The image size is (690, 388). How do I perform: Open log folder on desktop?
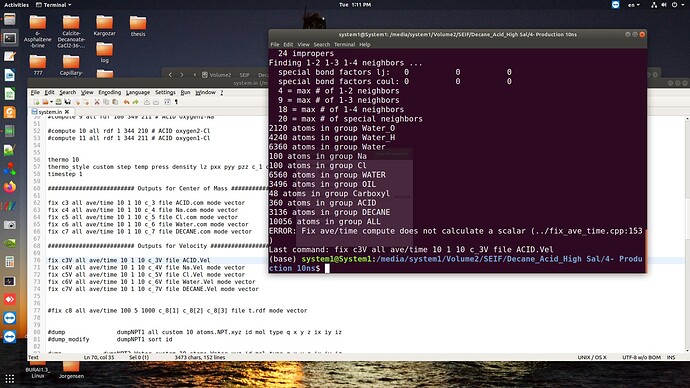(x=104, y=52)
